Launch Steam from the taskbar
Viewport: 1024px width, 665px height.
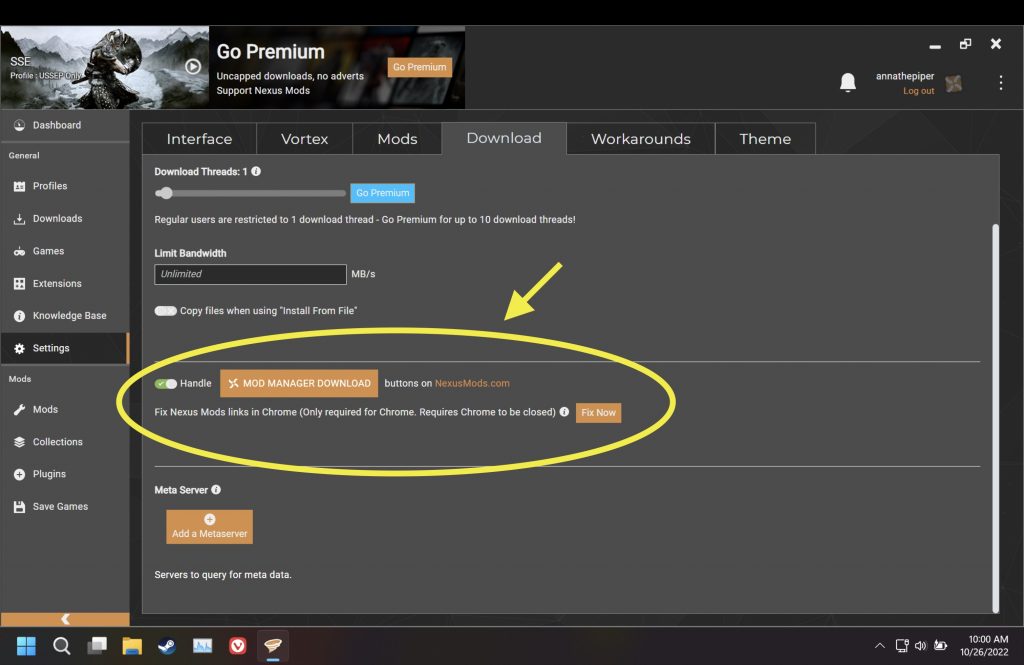pos(167,646)
